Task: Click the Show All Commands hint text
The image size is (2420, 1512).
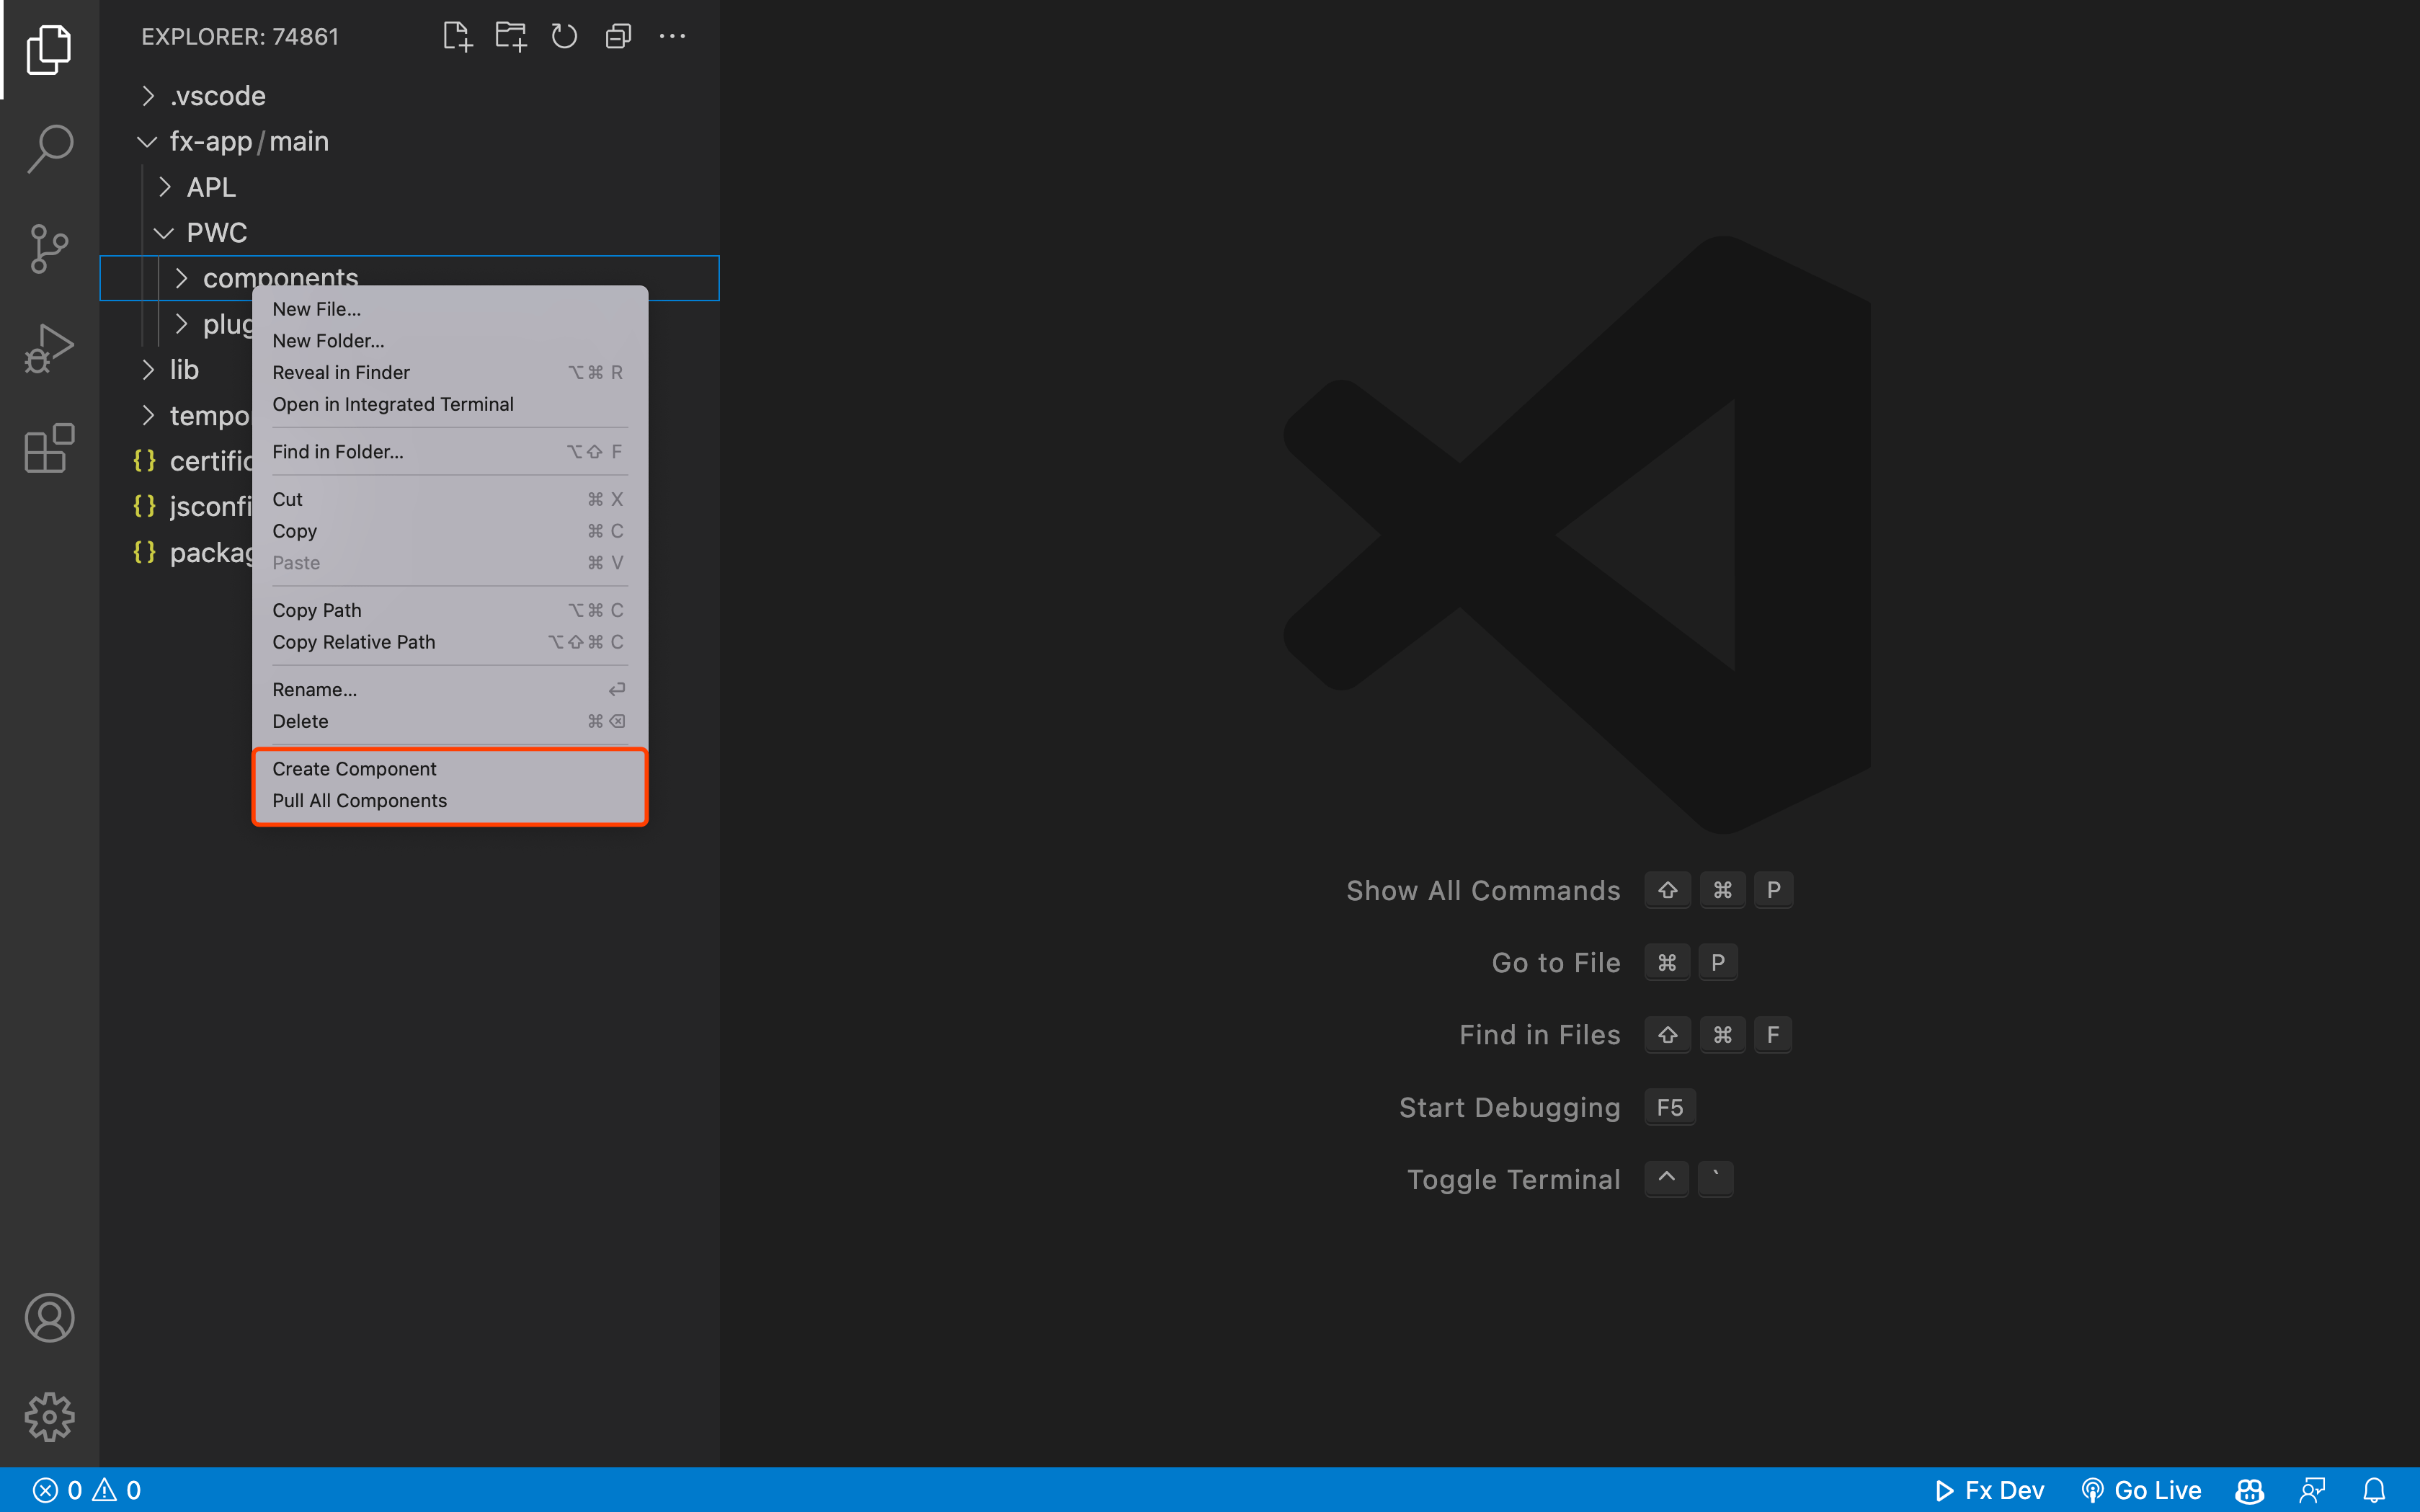Action: (x=1483, y=890)
